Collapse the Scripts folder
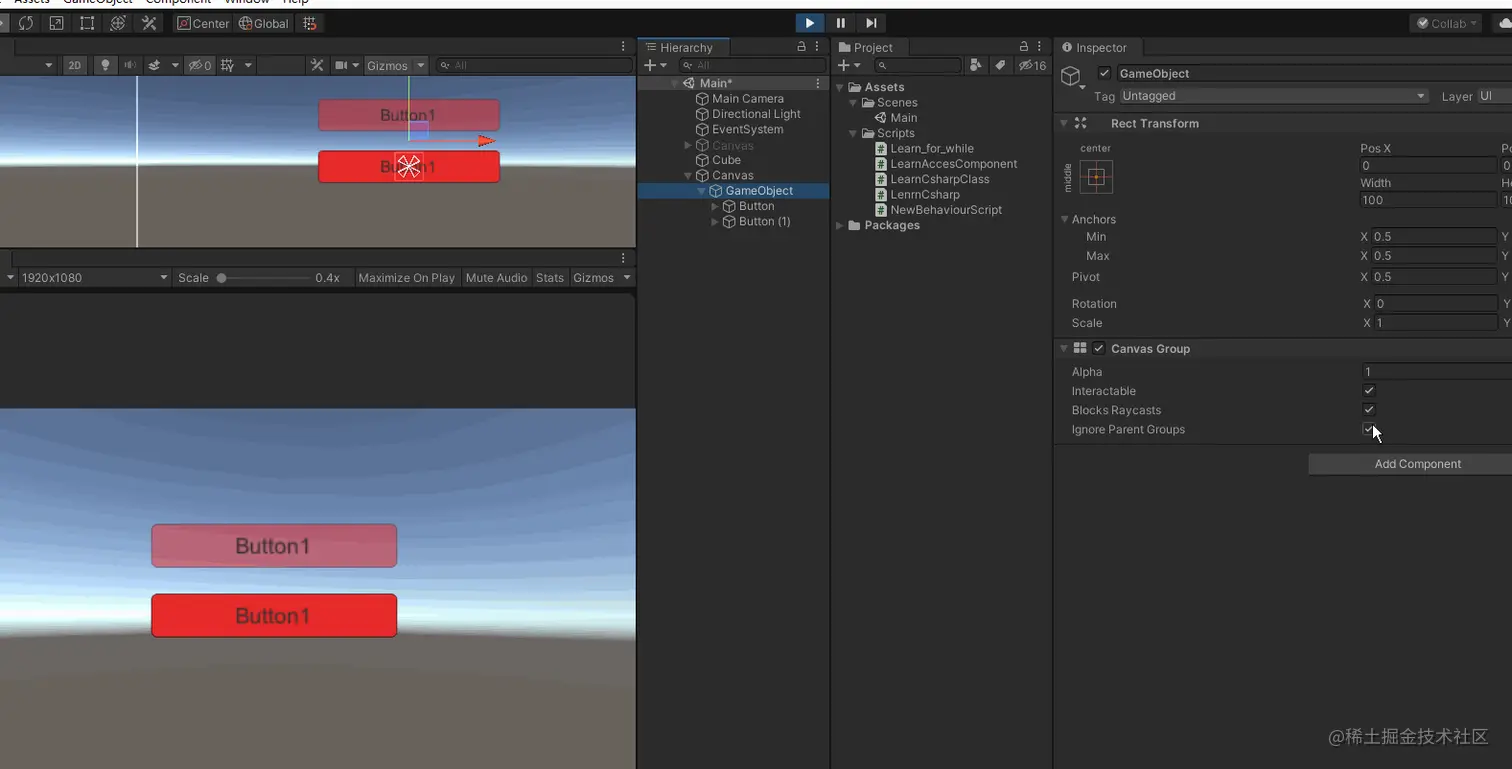 (x=853, y=133)
